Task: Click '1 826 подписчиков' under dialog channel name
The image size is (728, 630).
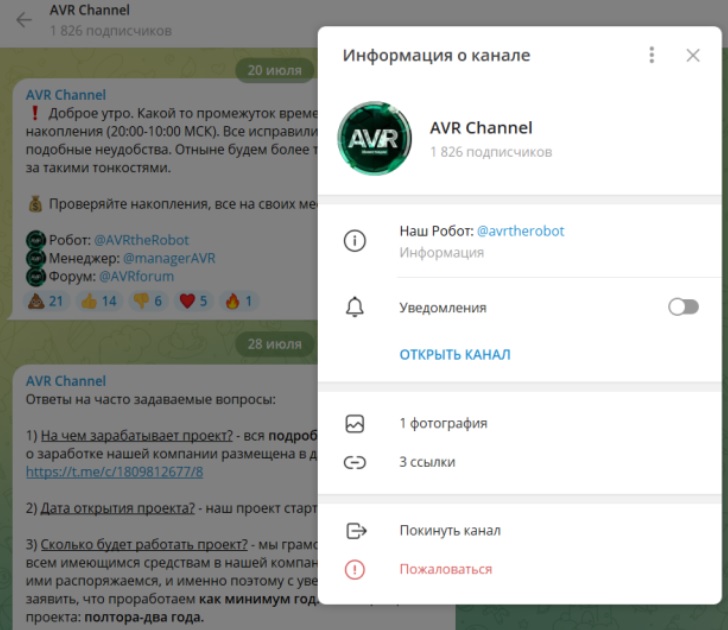Action: click(491, 152)
